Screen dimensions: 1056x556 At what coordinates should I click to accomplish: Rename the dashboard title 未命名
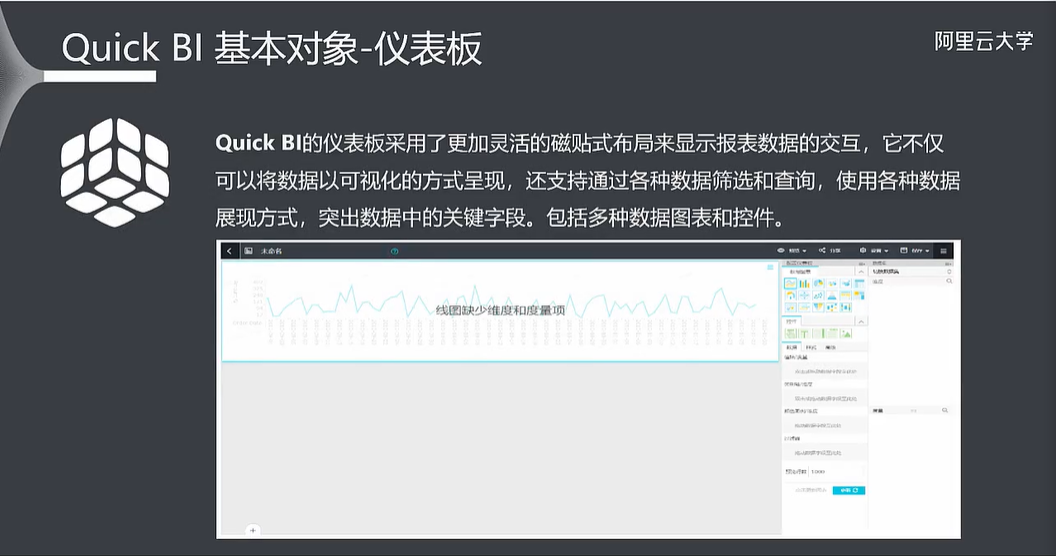(x=271, y=251)
